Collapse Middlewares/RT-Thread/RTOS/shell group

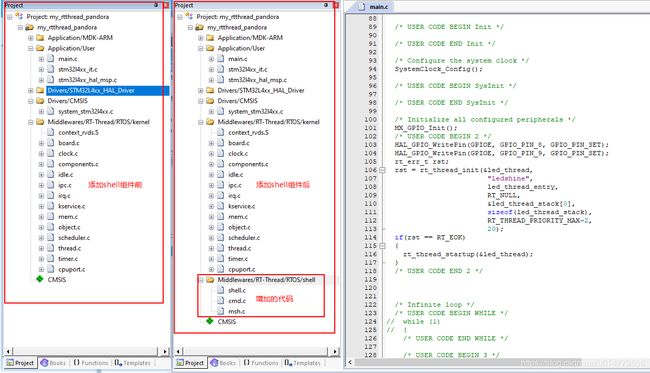coord(201,280)
